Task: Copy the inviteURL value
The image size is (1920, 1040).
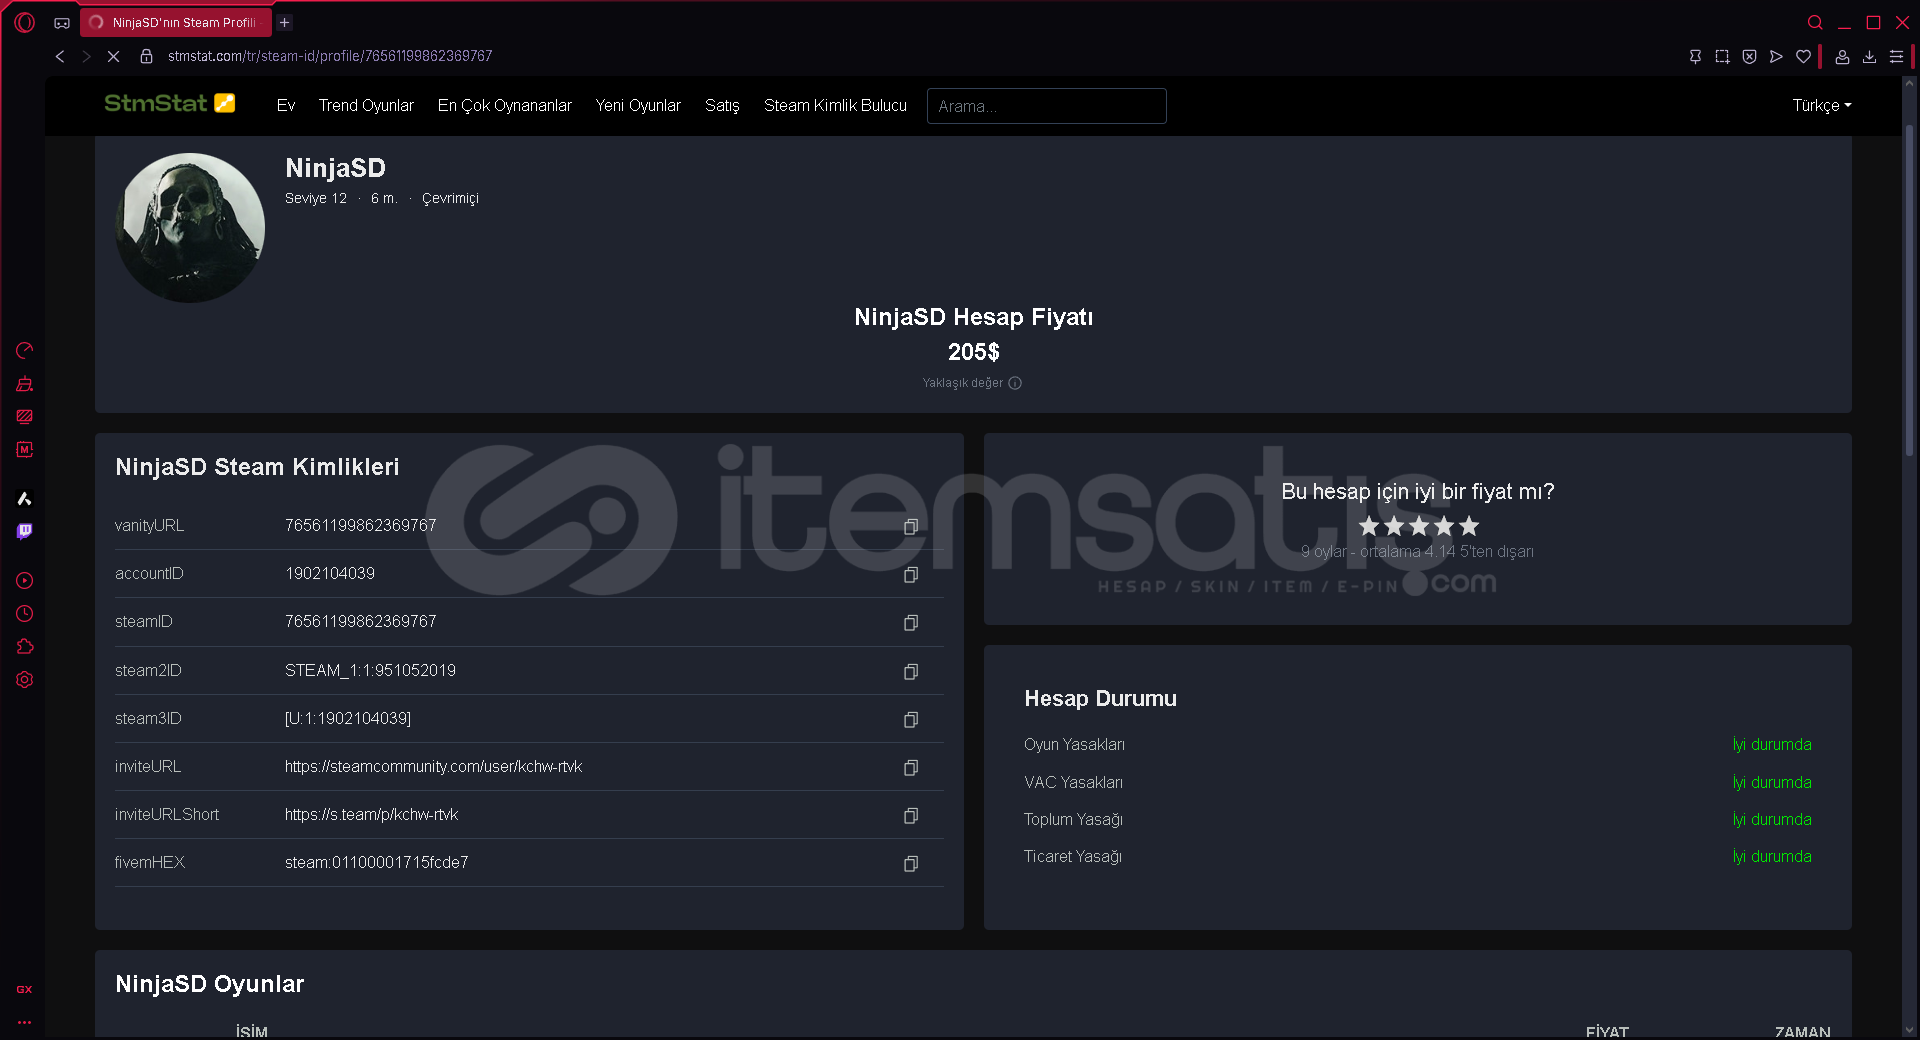Action: pos(911,767)
